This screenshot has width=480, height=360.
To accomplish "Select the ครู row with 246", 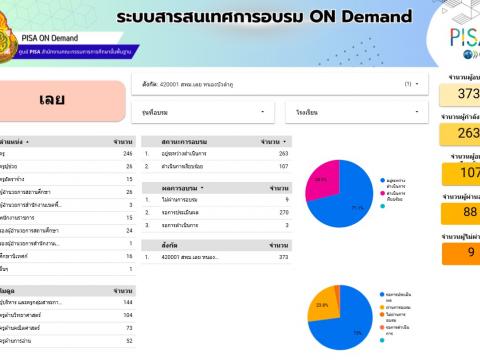I will click(67, 154).
